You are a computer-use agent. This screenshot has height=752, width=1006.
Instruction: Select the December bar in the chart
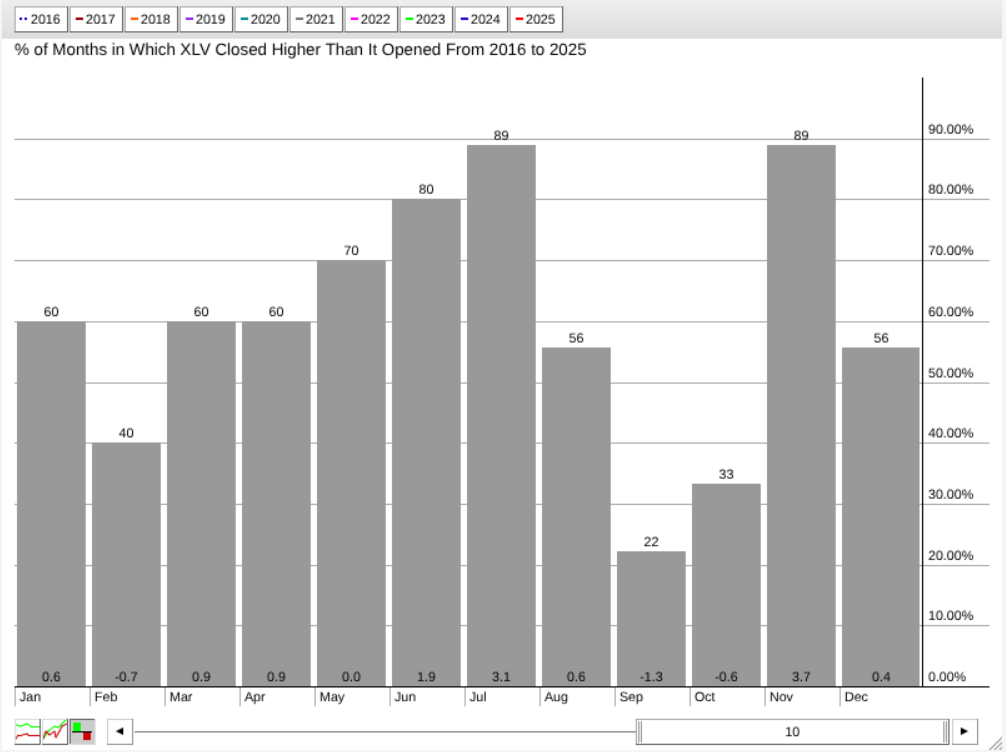[x=881, y=517]
